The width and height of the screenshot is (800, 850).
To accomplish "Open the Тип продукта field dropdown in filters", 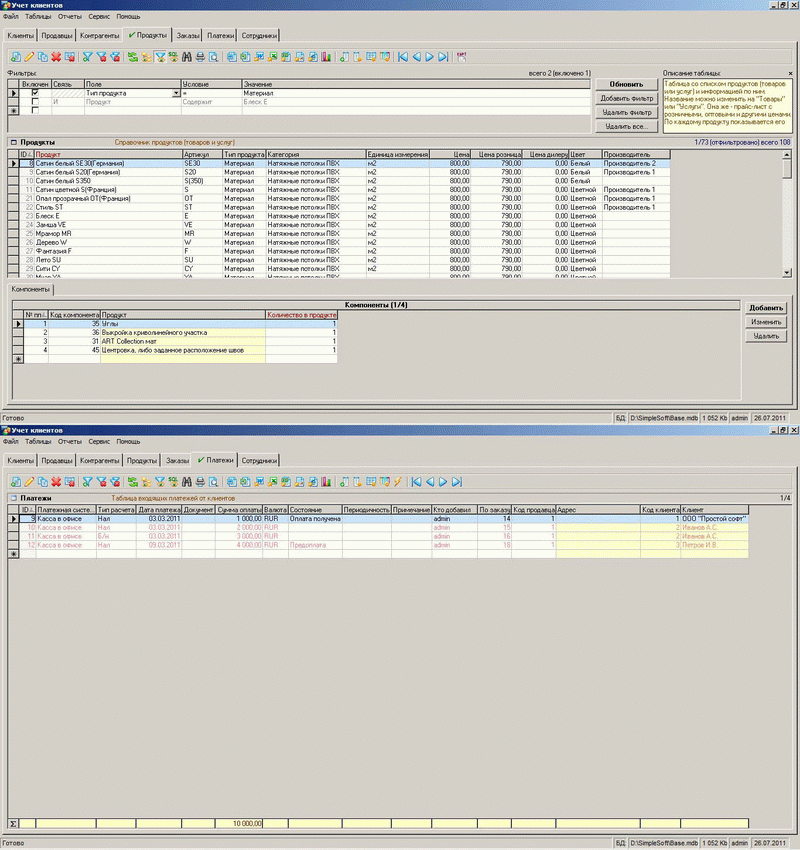I will point(175,92).
